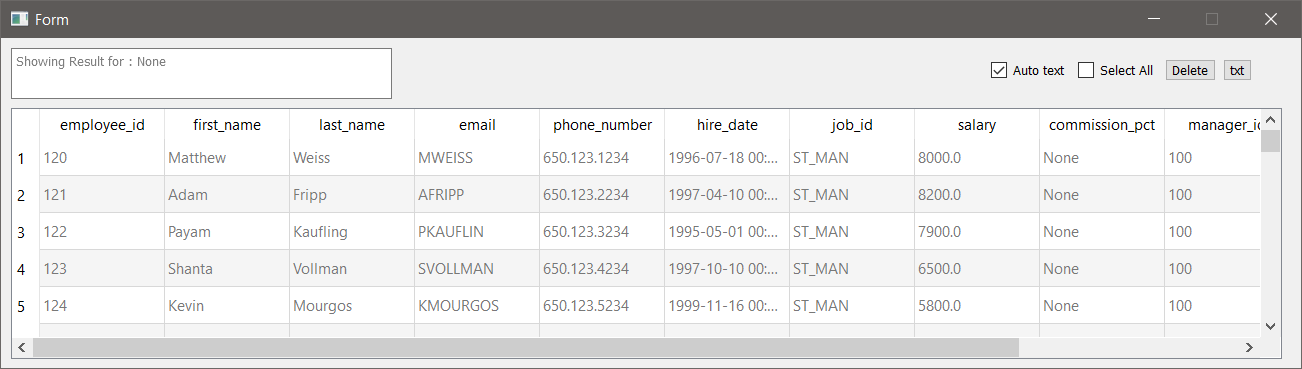Click the Matthew first name cell

coord(227,158)
